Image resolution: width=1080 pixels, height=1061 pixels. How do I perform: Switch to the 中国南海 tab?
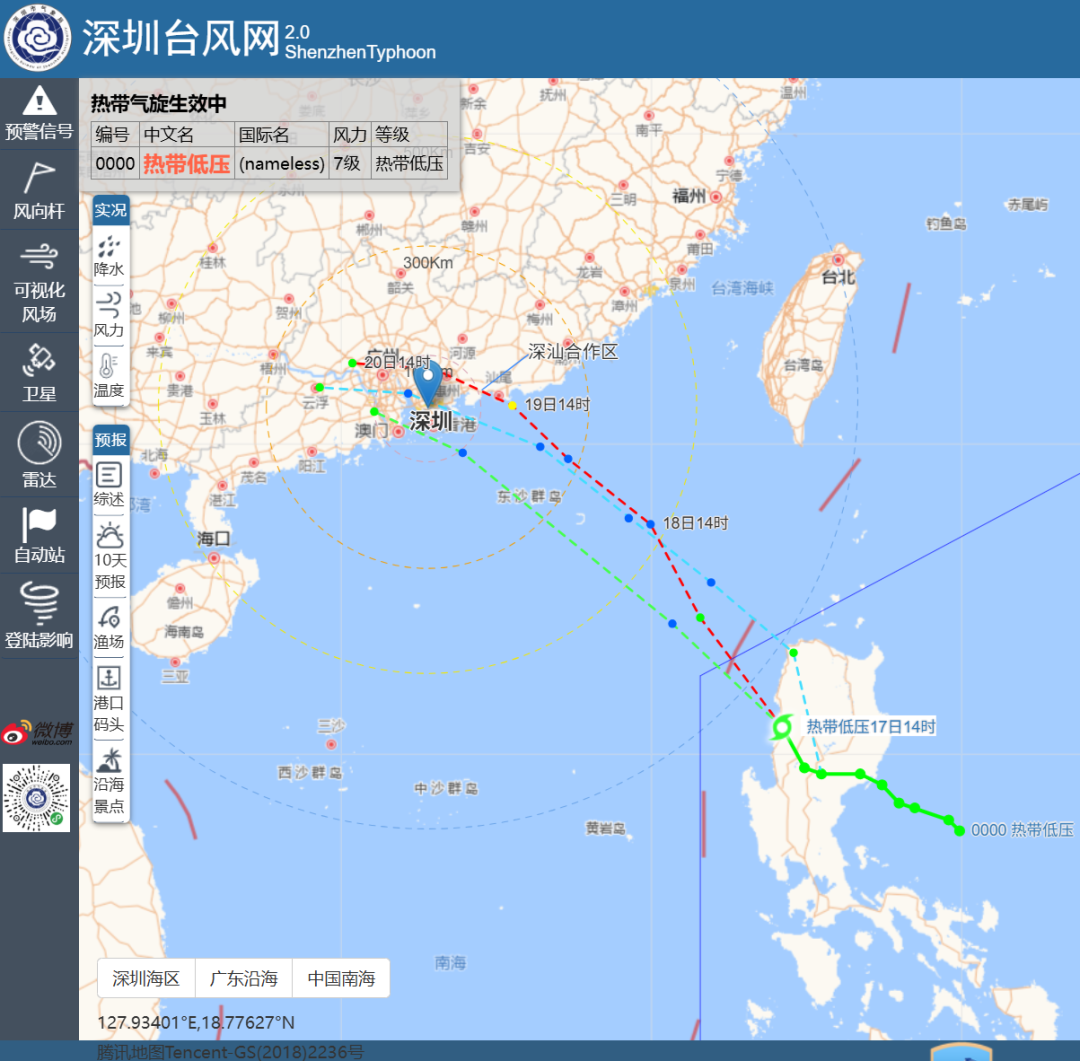pos(341,978)
